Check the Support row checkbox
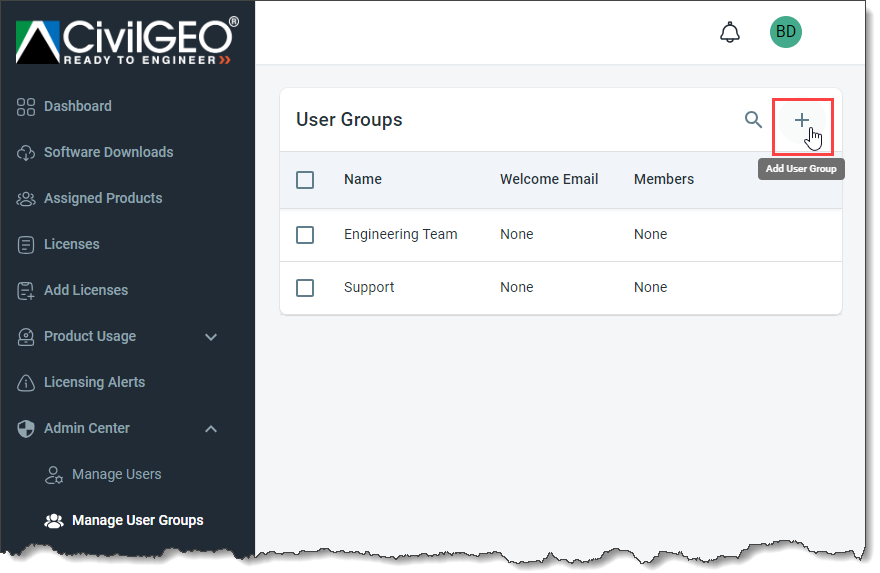 pos(305,288)
